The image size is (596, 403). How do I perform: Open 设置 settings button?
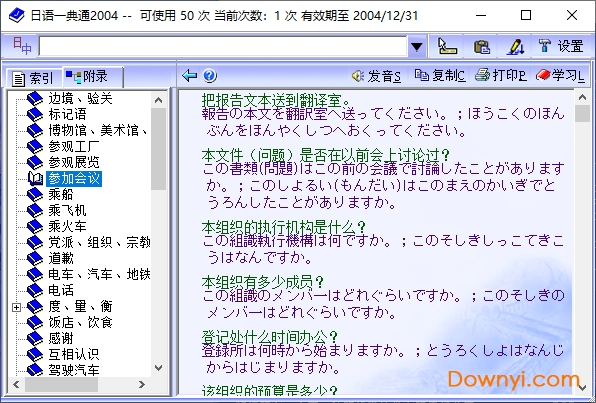coord(561,46)
